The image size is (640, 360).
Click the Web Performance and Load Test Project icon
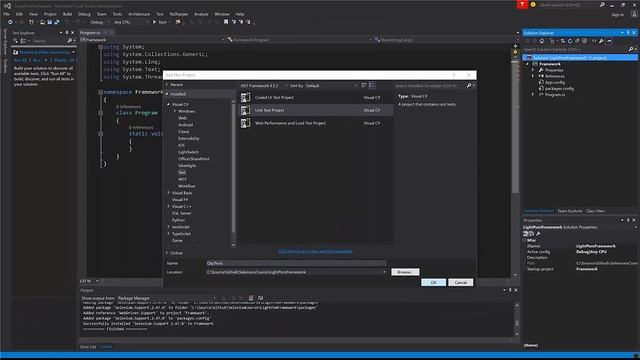(245, 123)
